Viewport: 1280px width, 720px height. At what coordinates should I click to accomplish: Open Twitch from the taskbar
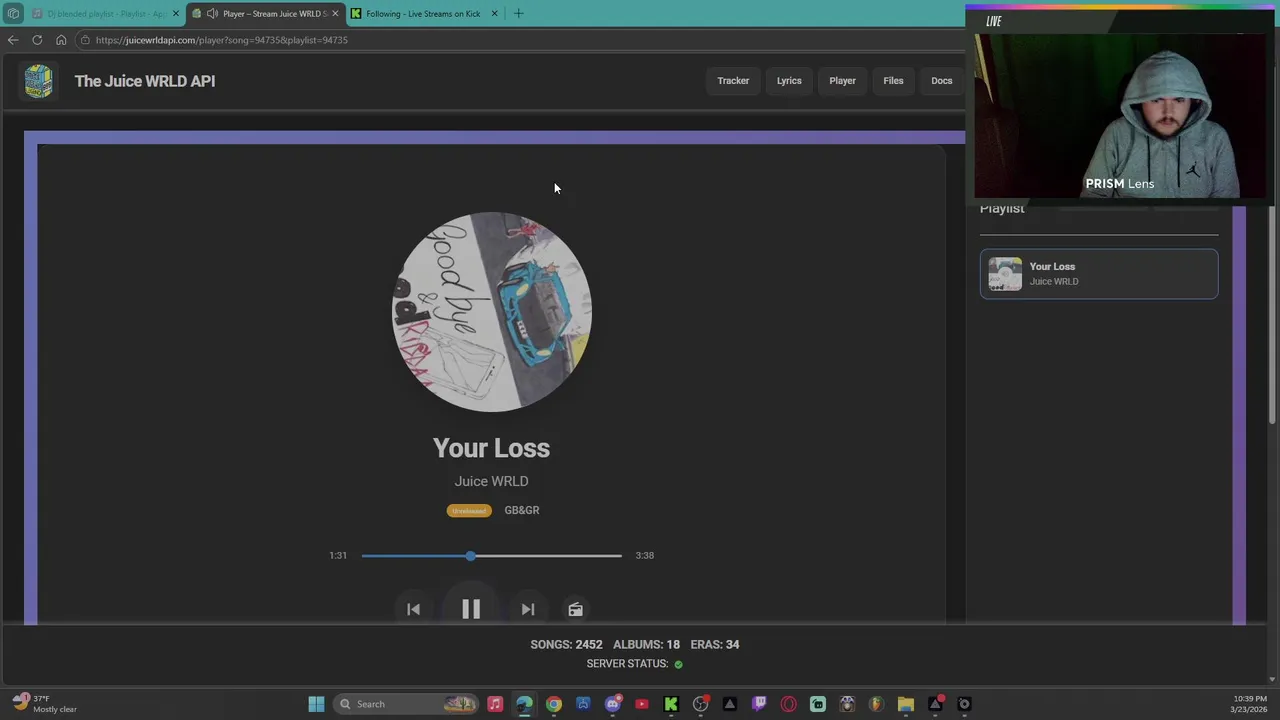point(759,704)
